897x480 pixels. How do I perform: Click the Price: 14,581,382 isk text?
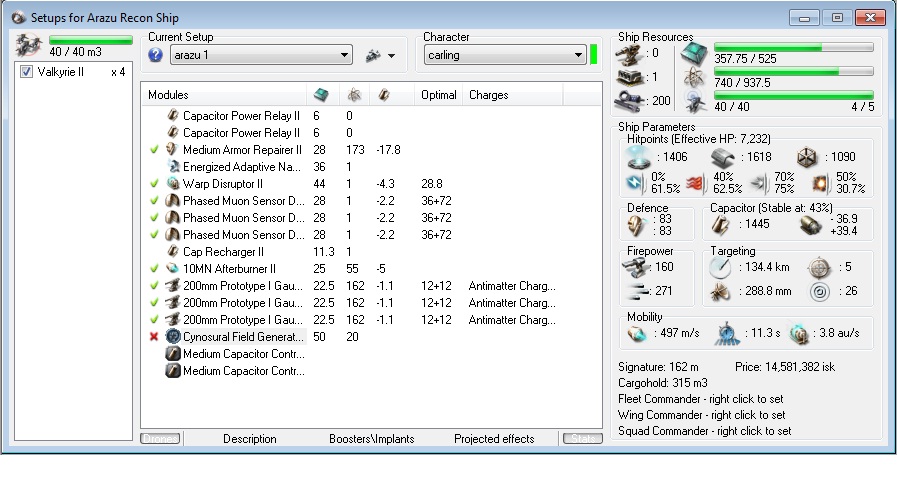tap(785, 367)
